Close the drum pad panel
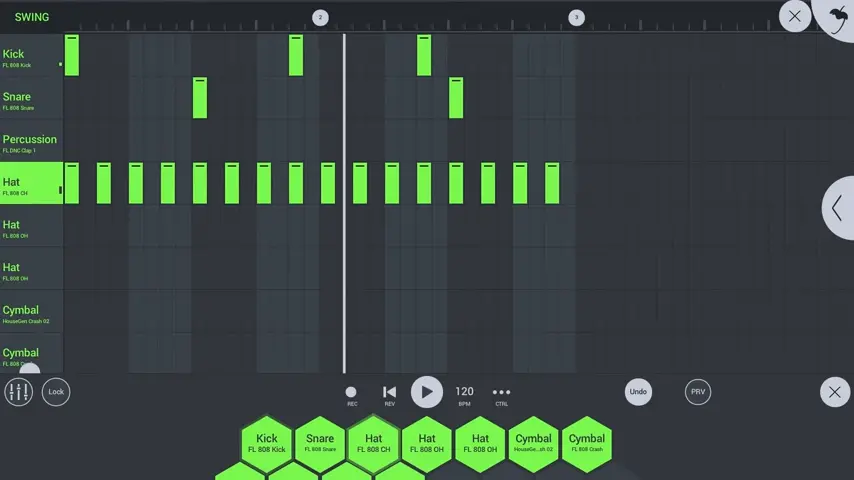 pyautogui.click(x=834, y=392)
